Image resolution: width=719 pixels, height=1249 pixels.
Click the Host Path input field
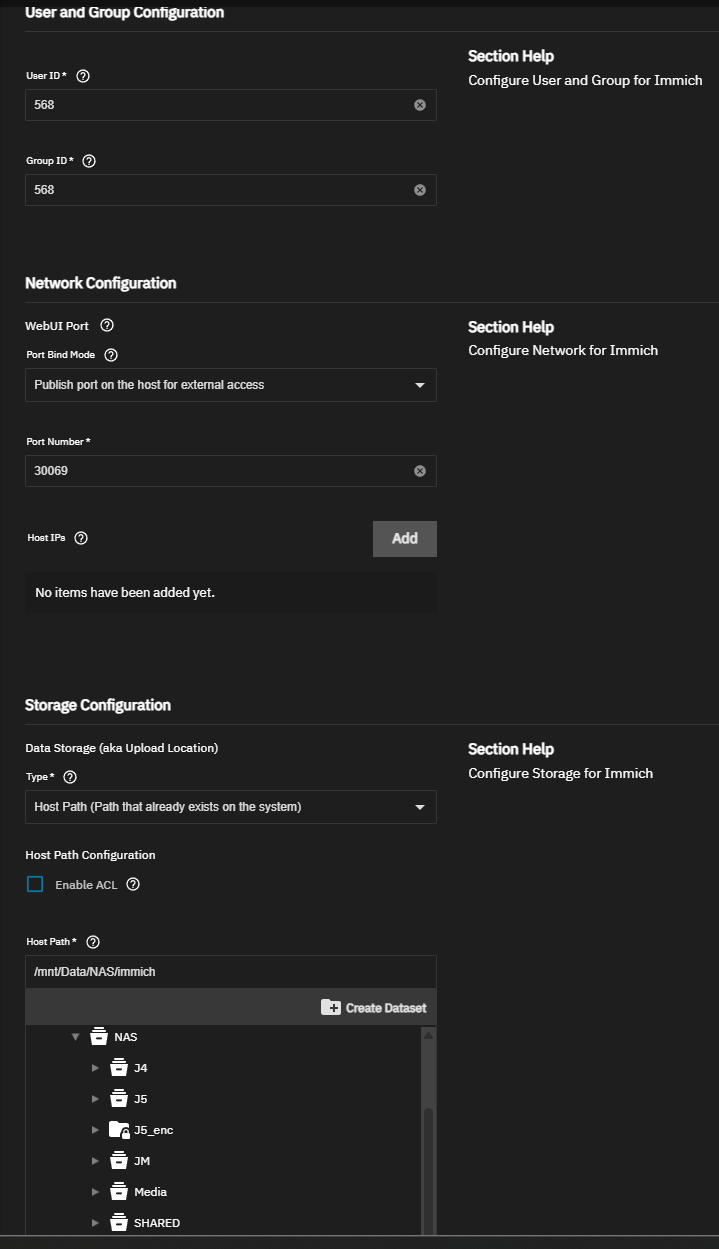pyautogui.click(x=230, y=971)
